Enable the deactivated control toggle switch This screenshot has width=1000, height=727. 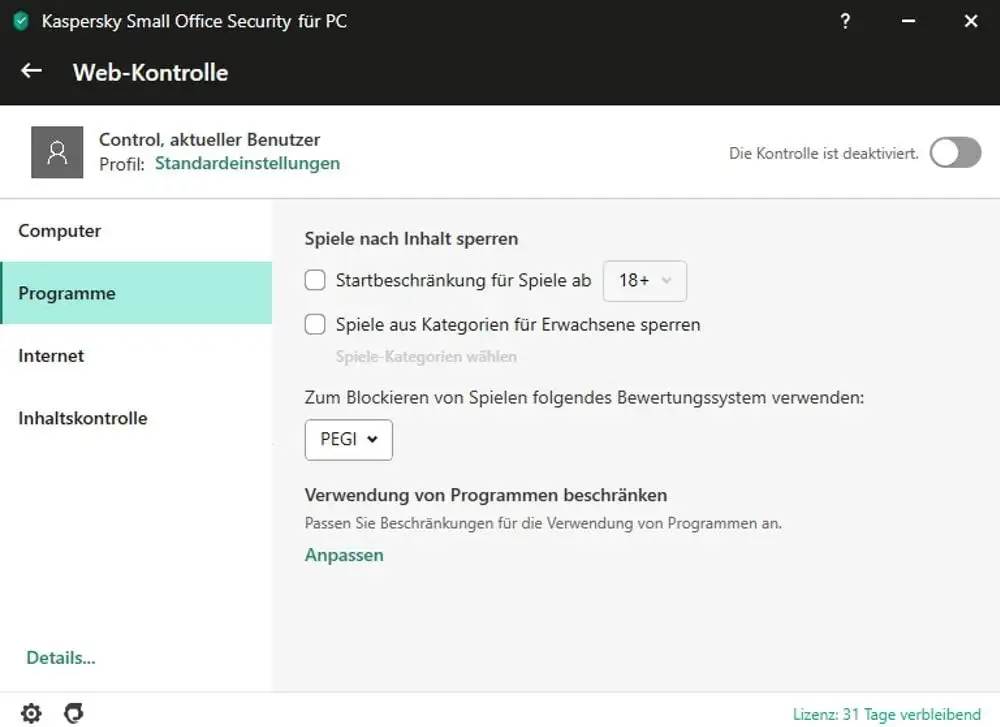point(955,153)
